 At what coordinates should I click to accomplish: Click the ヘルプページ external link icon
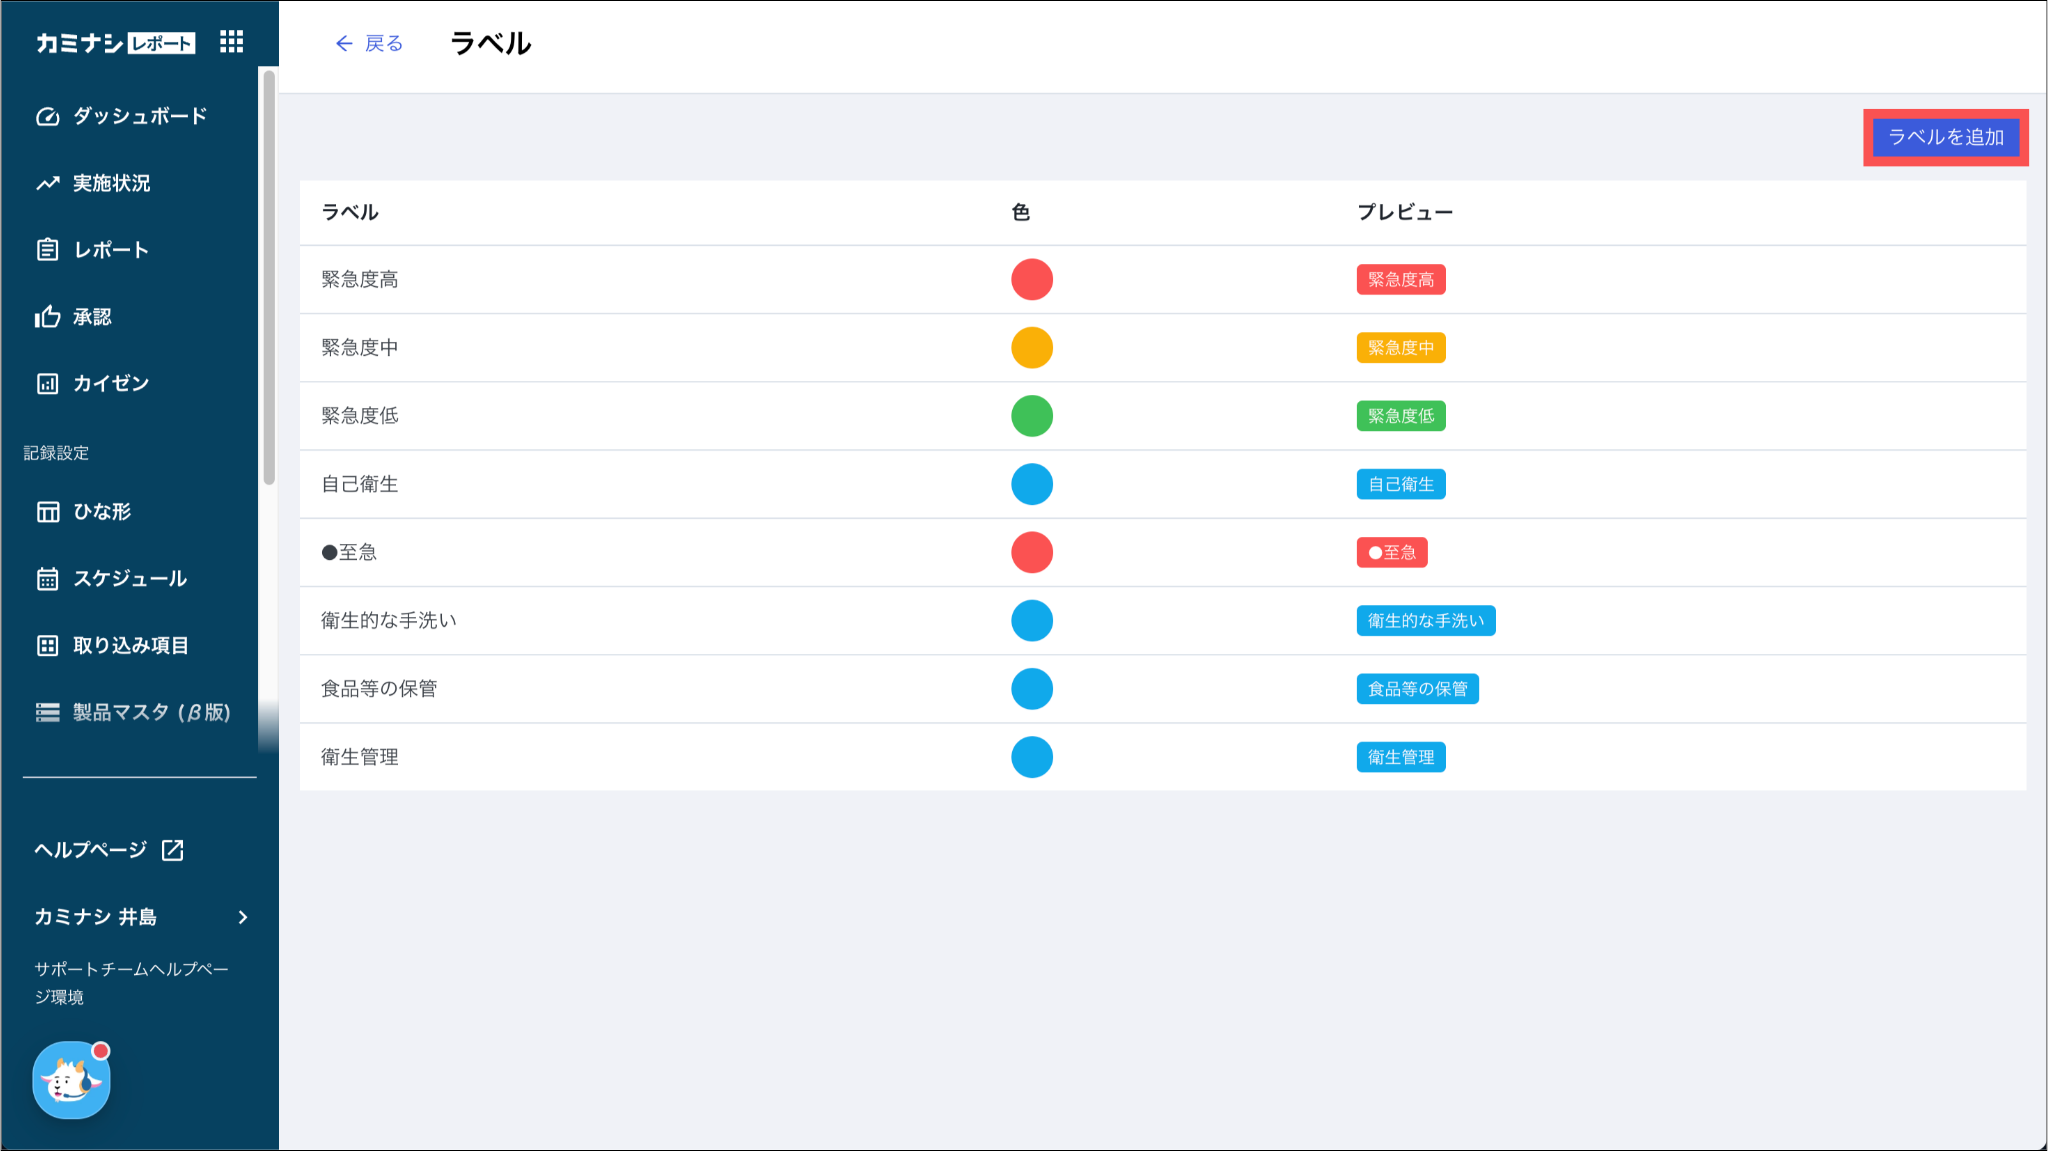173,850
